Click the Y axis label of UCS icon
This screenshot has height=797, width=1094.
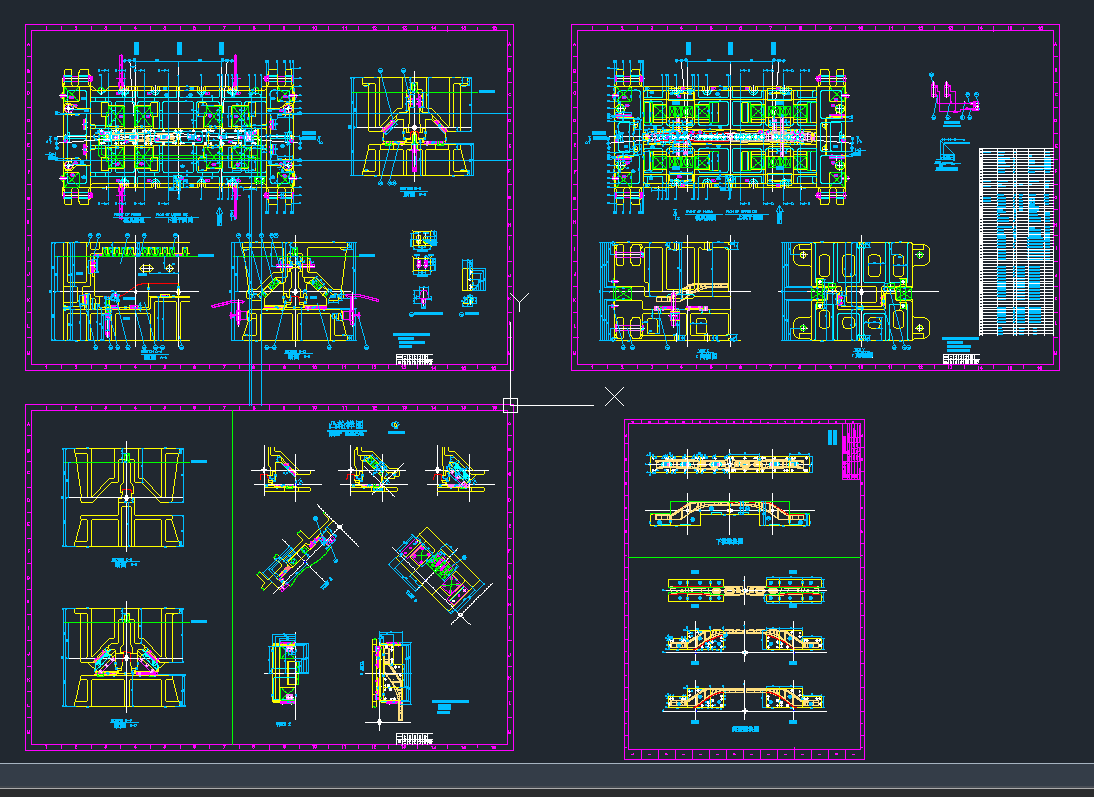coord(519,302)
